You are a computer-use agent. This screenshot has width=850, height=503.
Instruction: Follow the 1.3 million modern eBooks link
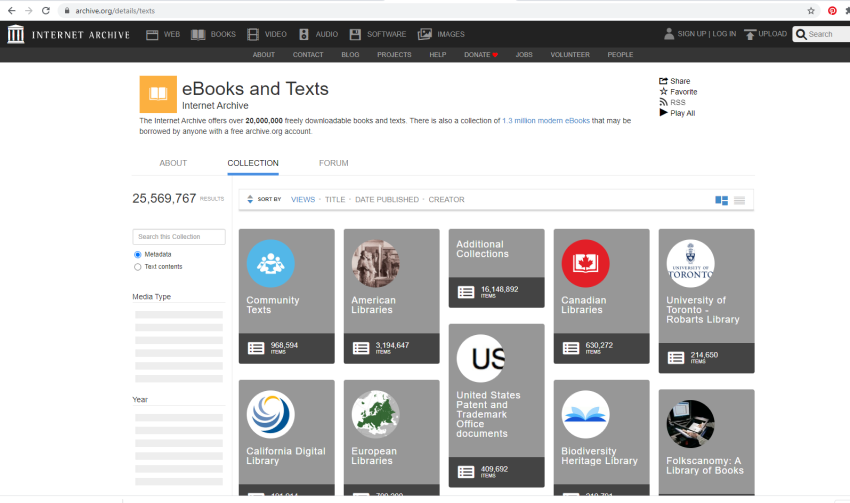pos(546,121)
